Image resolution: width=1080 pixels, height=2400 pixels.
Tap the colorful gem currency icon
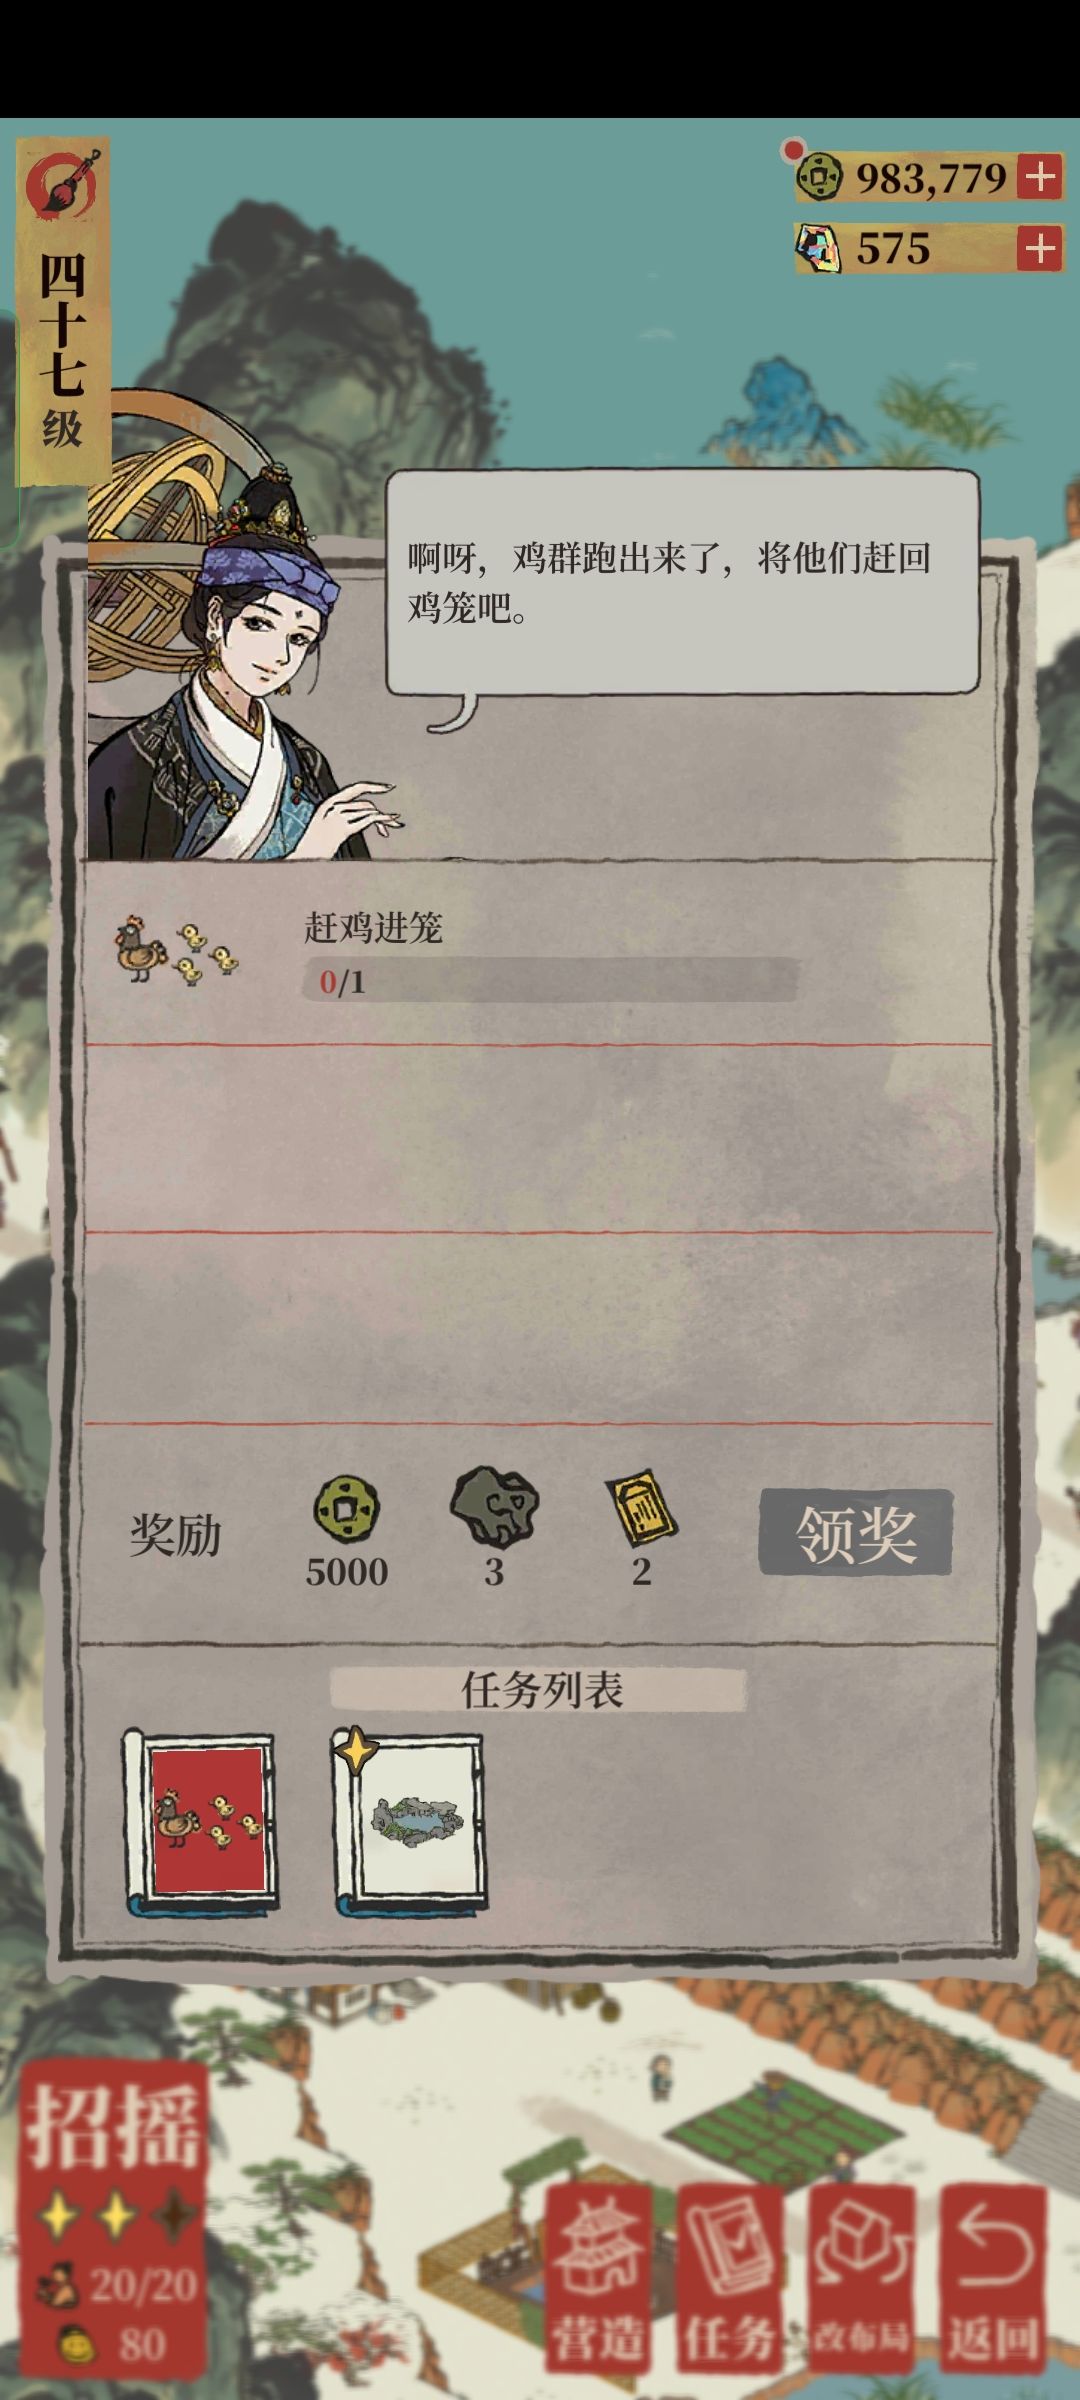[818, 248]
